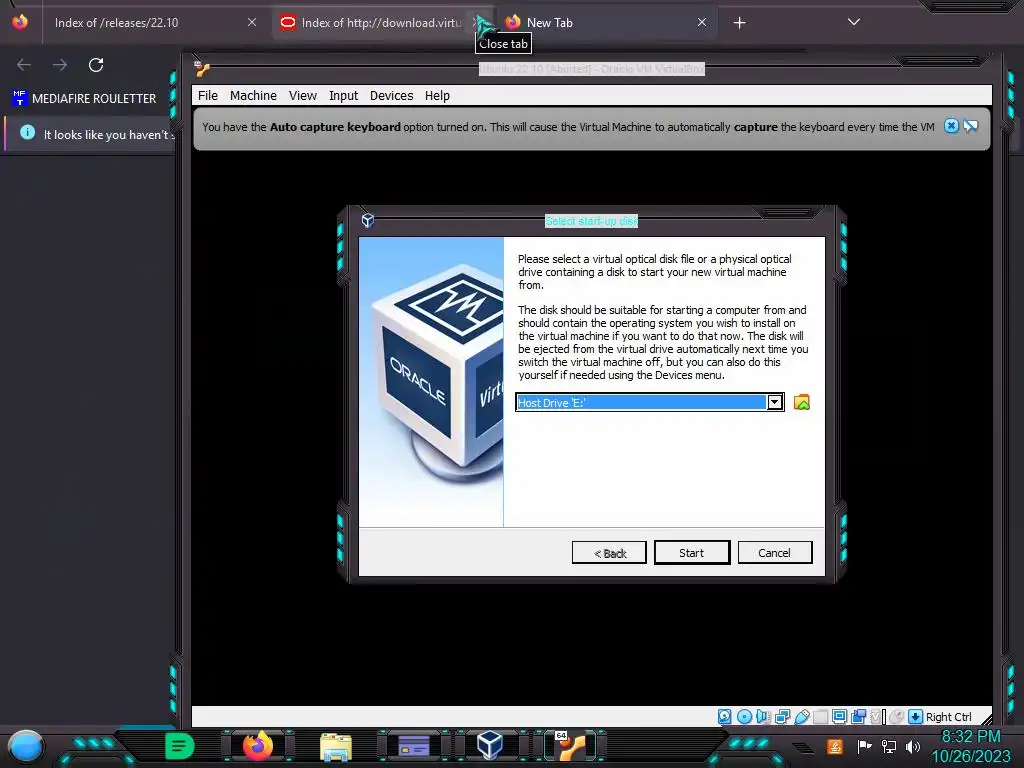This screenshot has height=768, width=1024.
Task: Open the Help menu in VirtualBox
Action: 437,95
